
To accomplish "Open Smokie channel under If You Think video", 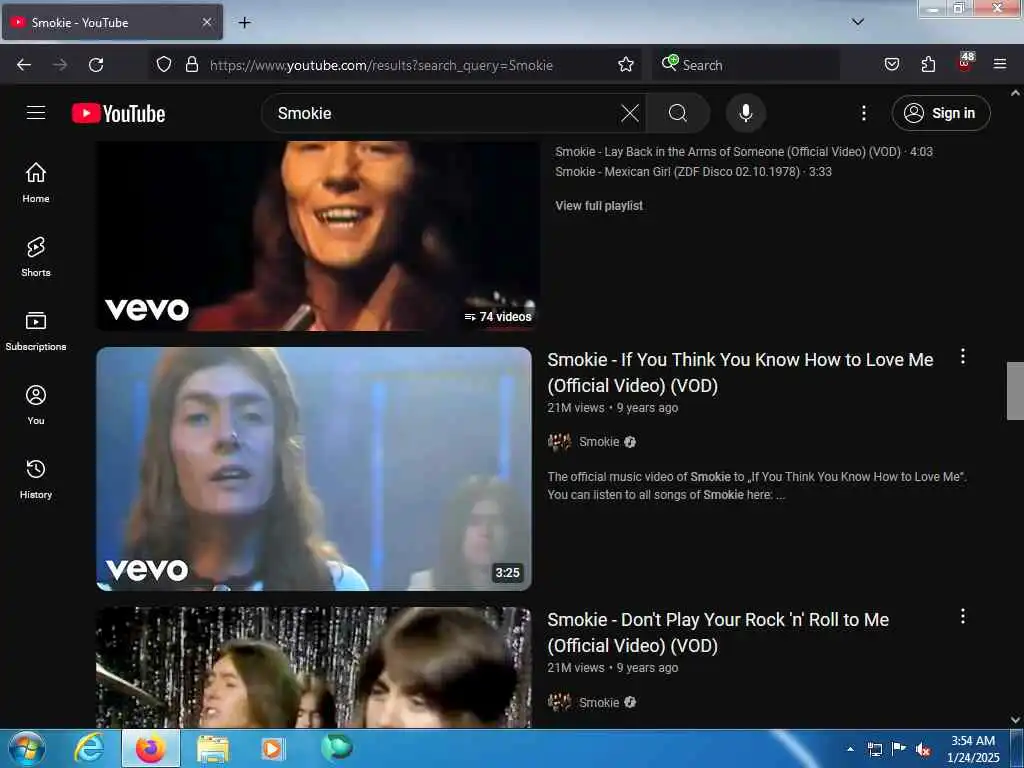I will pyautogui.click(x=599, y=442).
